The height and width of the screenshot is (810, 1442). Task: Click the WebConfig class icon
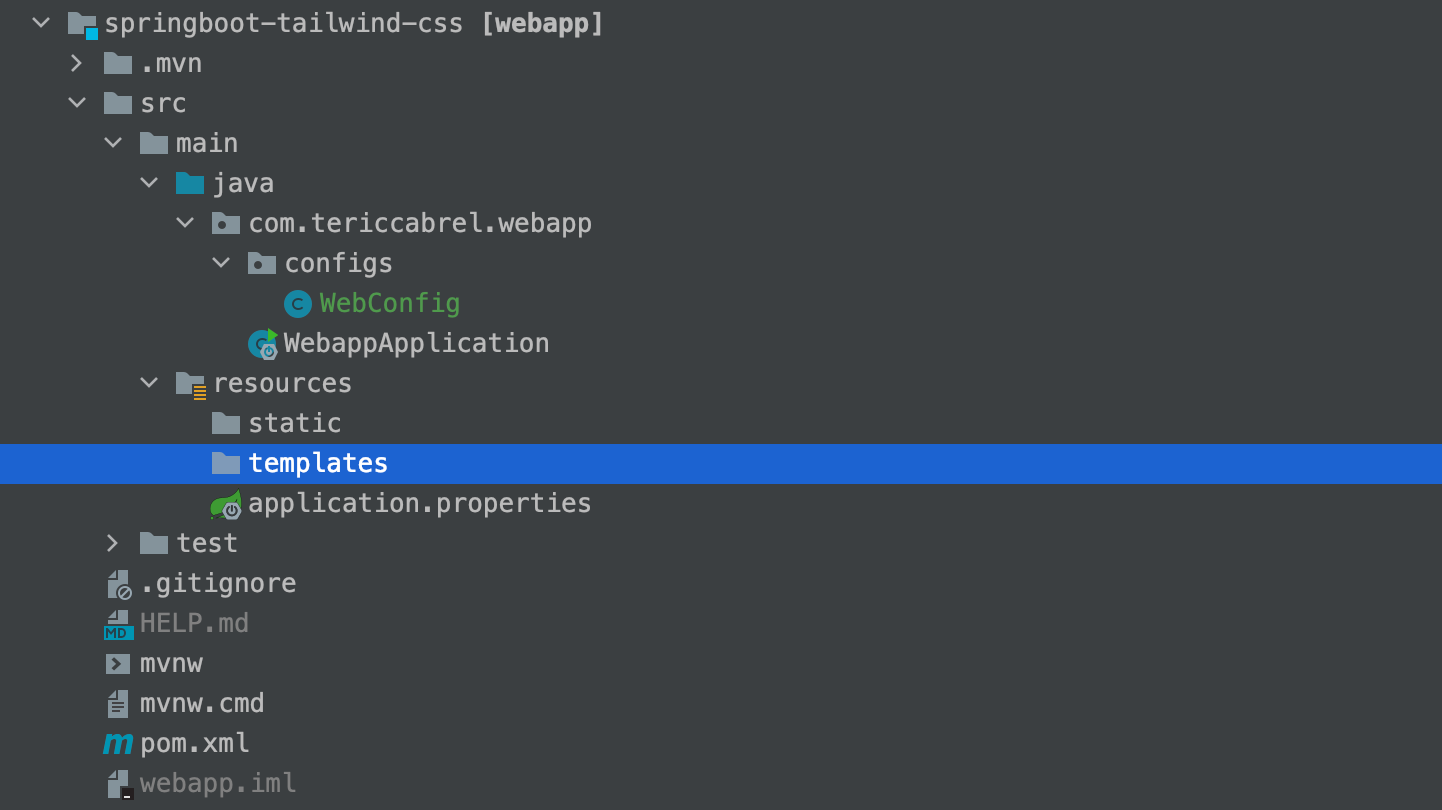click(297, 303)
